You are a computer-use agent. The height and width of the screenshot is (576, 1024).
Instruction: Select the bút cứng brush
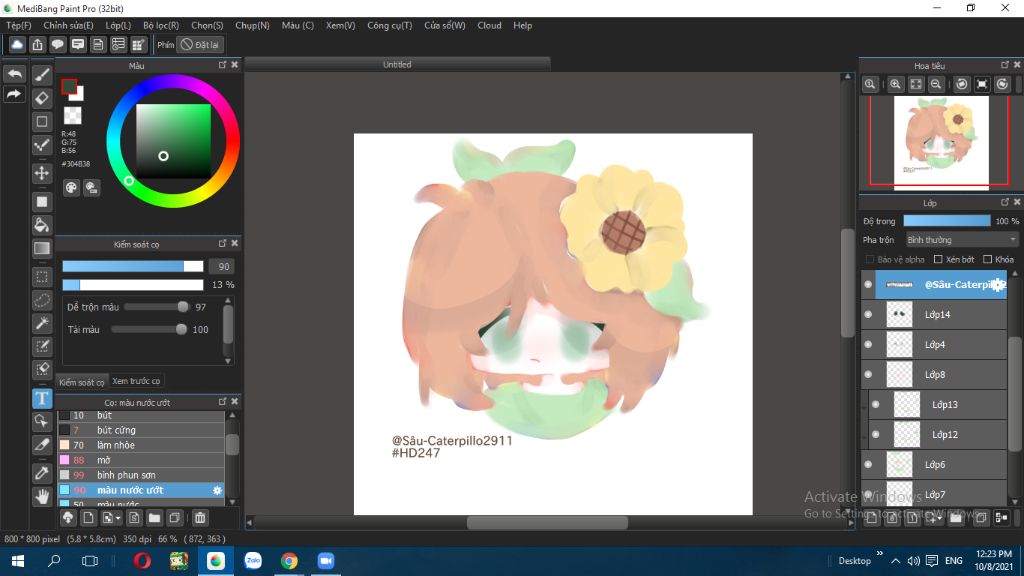click(141, 430)
